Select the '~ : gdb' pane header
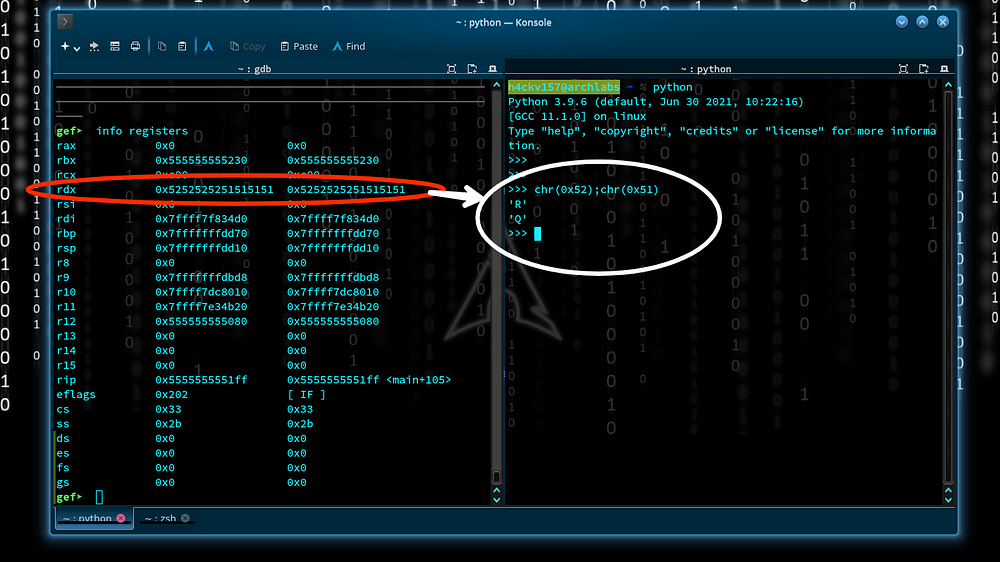This screenshot has height=562, width=1000. click(x=254, y=69)
